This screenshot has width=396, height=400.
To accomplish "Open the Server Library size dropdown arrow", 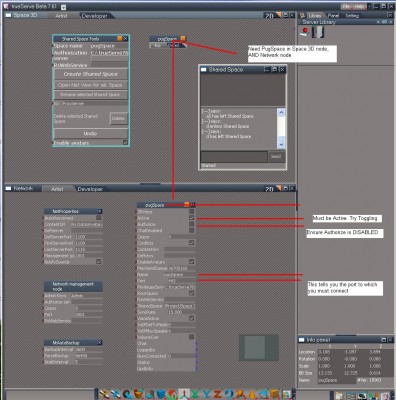I will (378, 22).
